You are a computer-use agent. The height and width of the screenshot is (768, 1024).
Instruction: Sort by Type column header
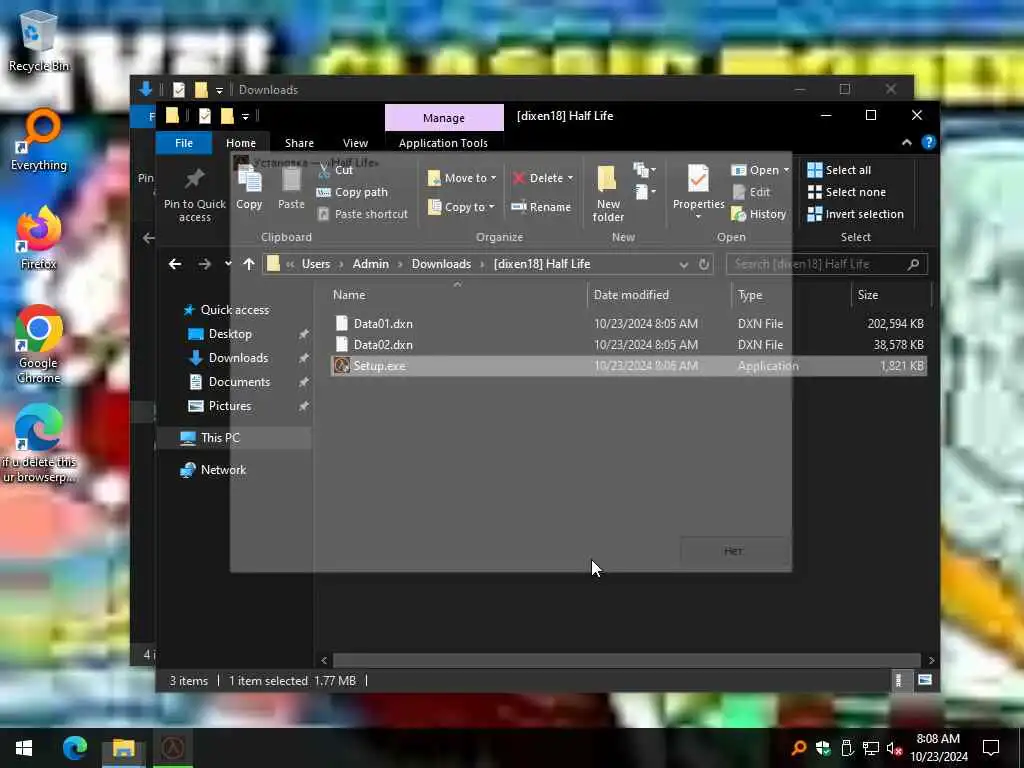click(791, 295)
